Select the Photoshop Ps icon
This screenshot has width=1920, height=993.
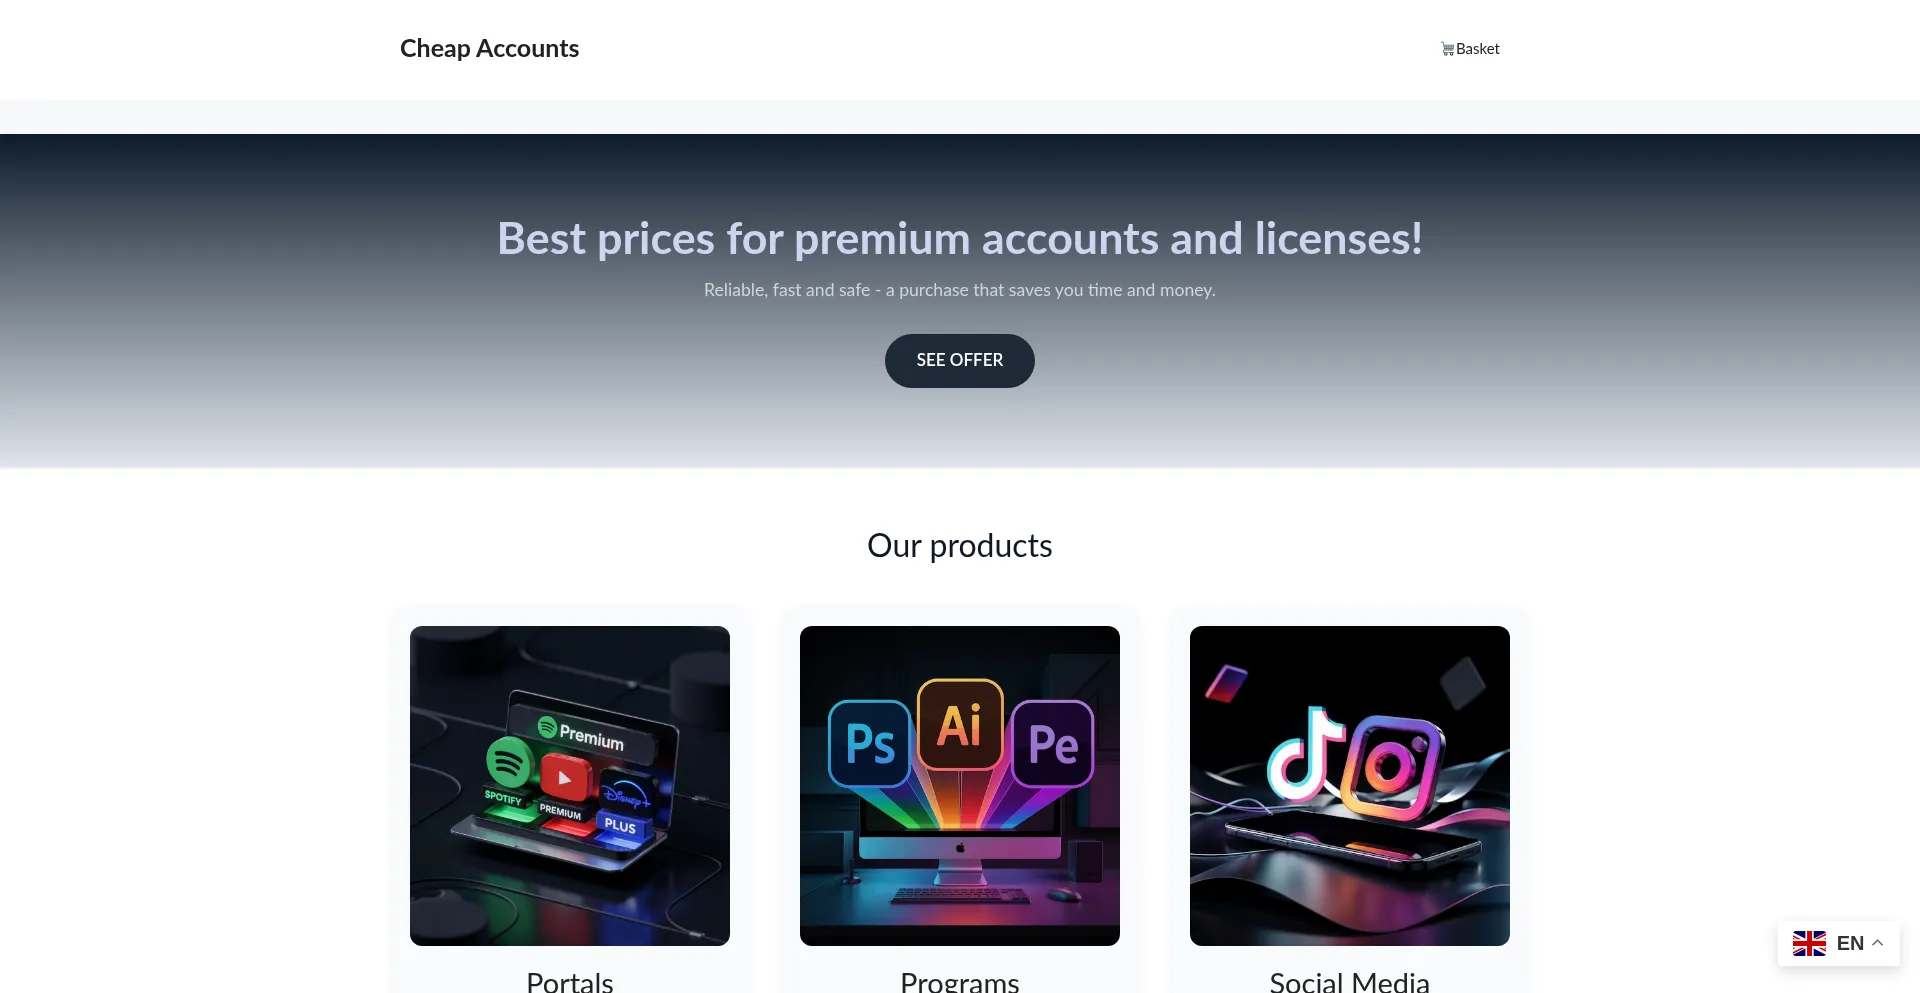(870, 744)
